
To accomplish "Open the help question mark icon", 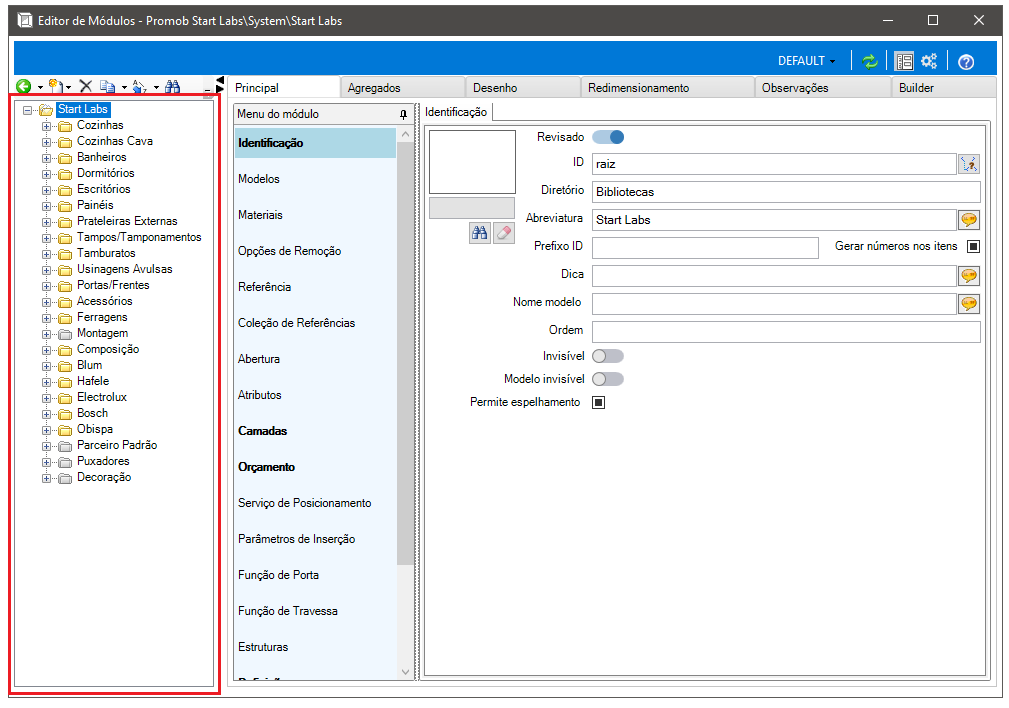I will pos(966,62).
